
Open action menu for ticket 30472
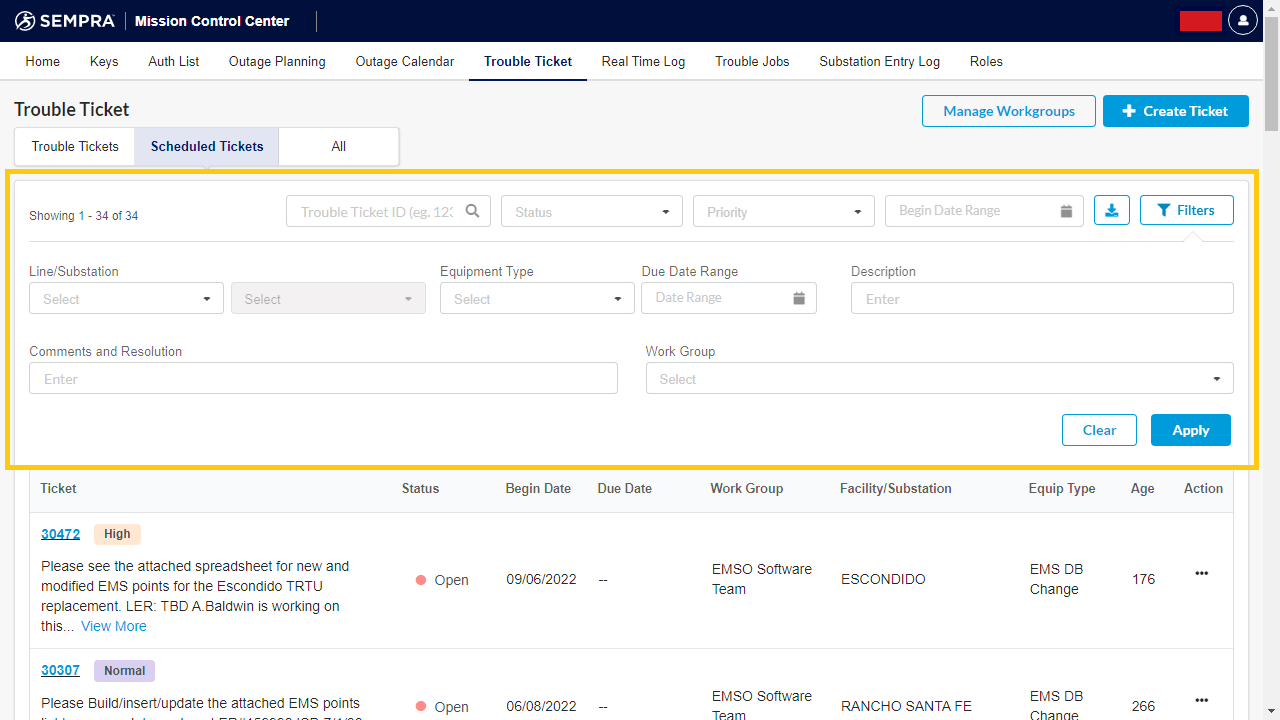1202,573
